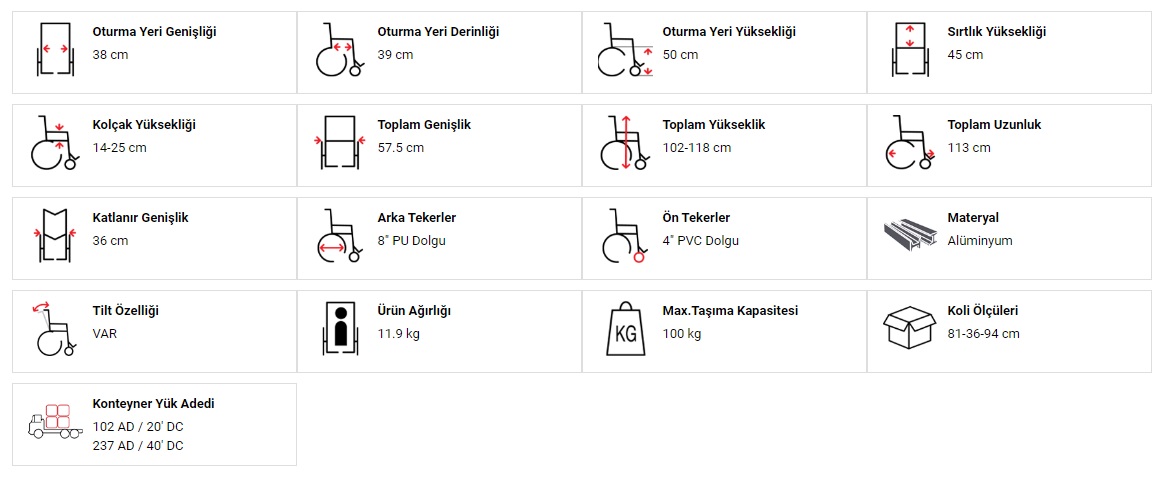
Task: Click the Materyal aluminum profile icon
Action: [x=910, y=235]
